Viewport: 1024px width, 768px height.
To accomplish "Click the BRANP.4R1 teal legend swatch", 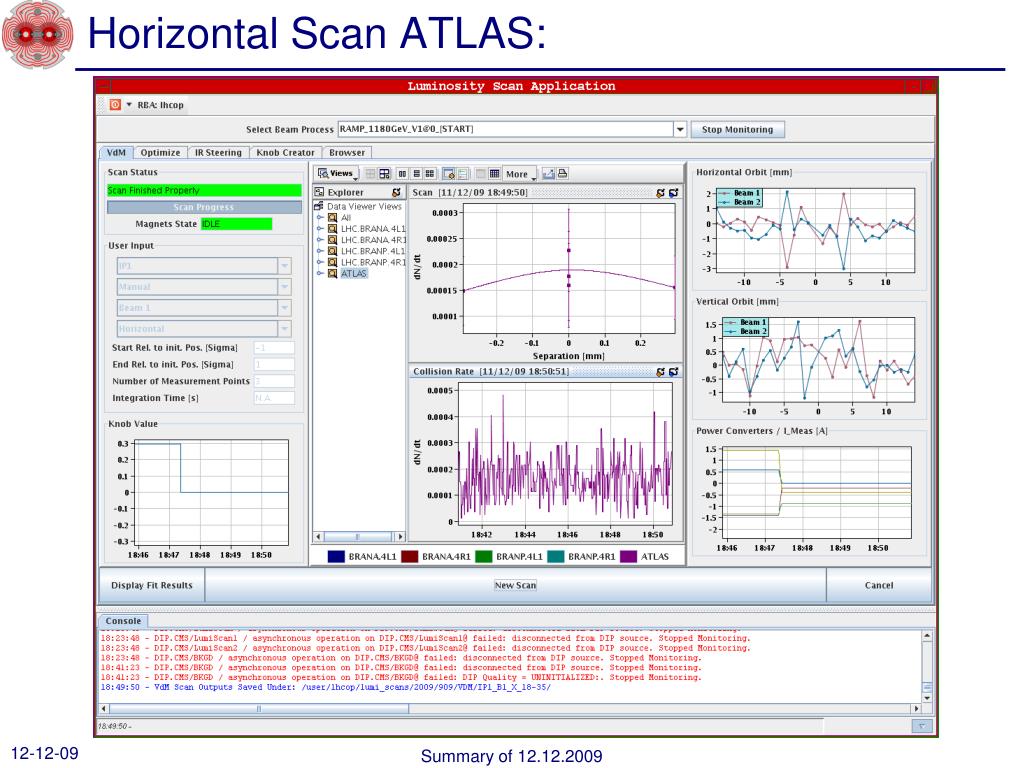I will (x=556, y=556).
